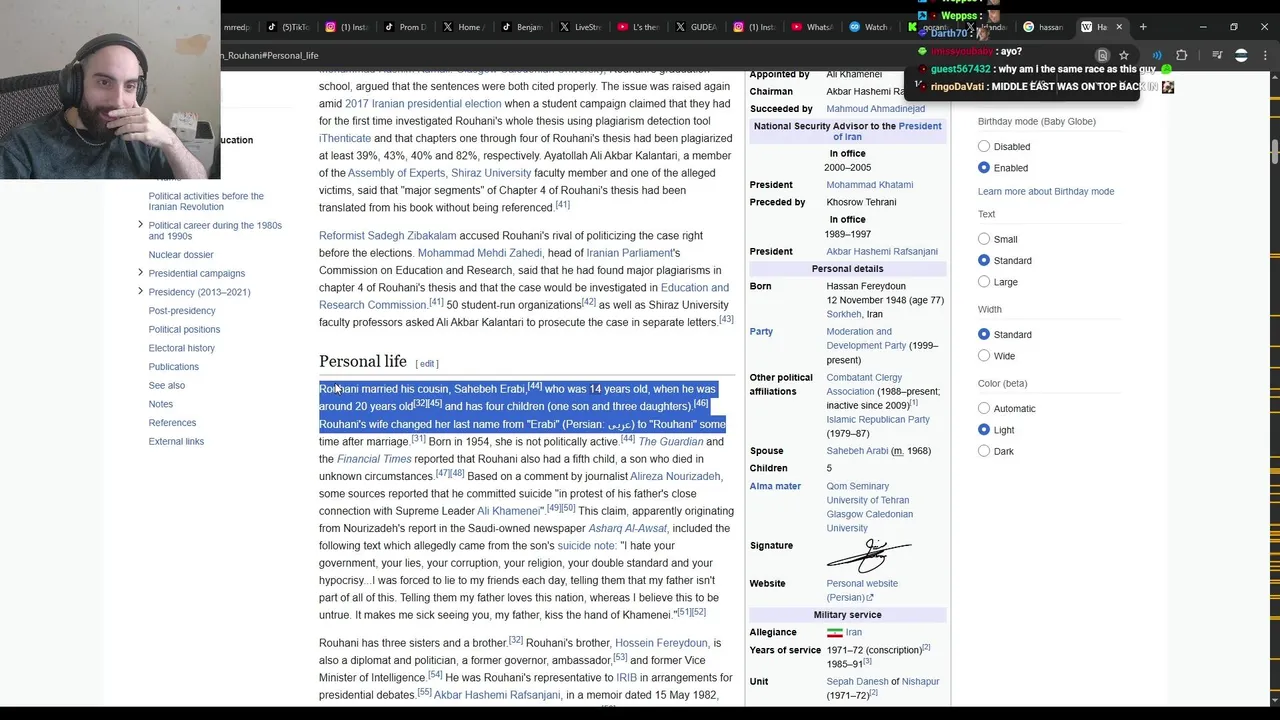Image resolution: width=1280 pixels, height=720 pixels.
Task: Expand Presidency (2013–2021) in contents
Action: tap(140, 291)
